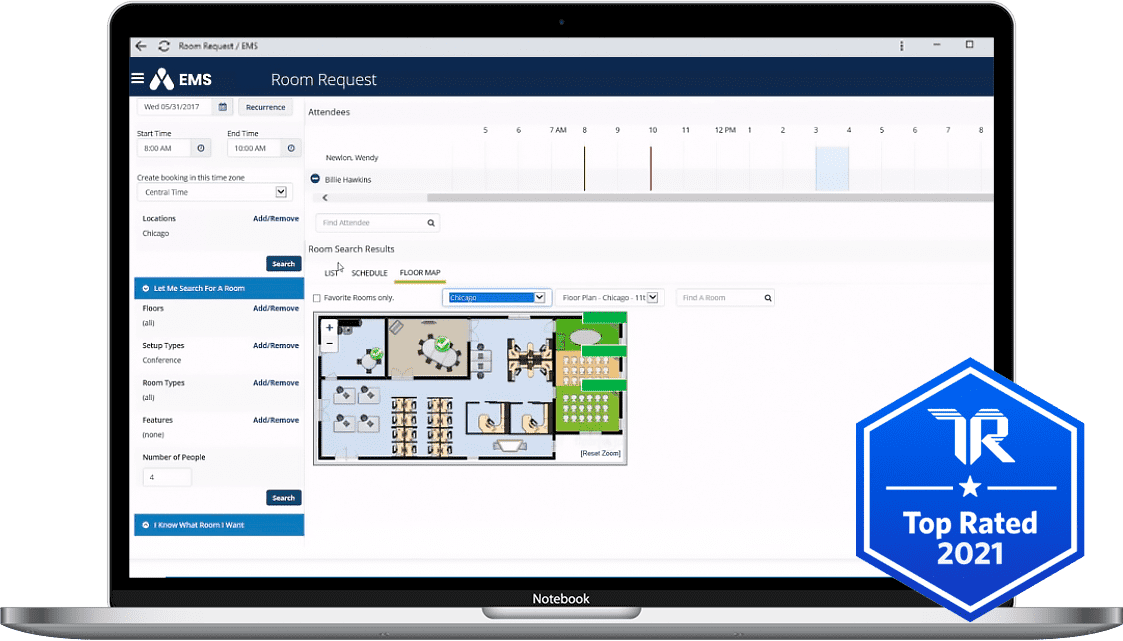This screenshot has width=1123, height=641.
Task: Click the Start Time 8:00 AM field
Action: [x=164, y=148]
